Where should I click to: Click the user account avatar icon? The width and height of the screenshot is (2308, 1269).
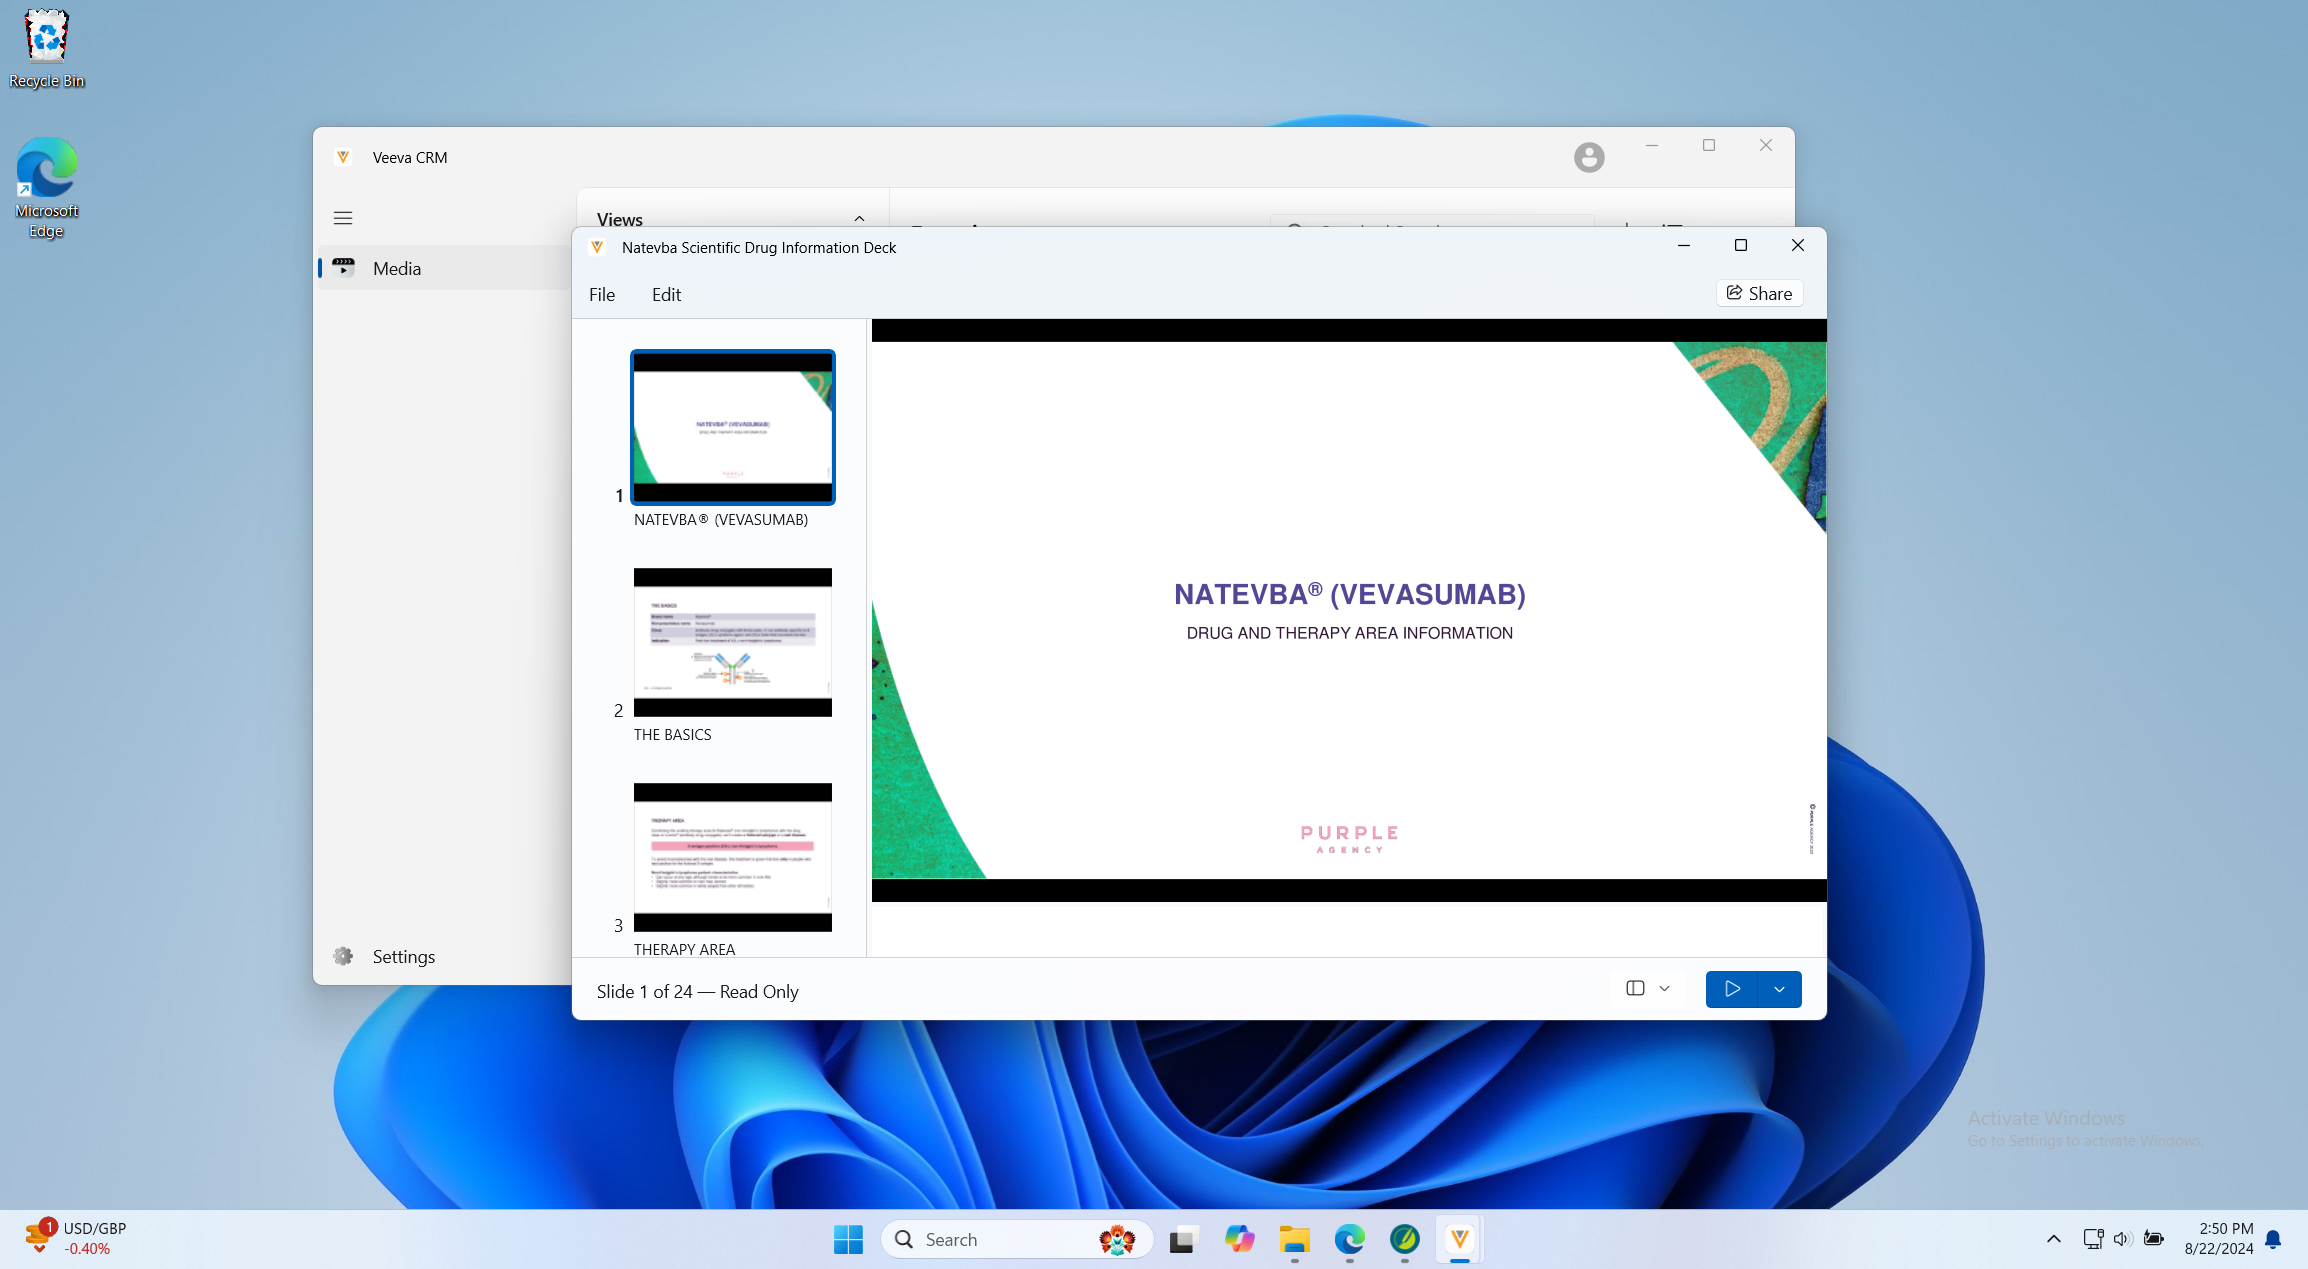pos(1588,157)
